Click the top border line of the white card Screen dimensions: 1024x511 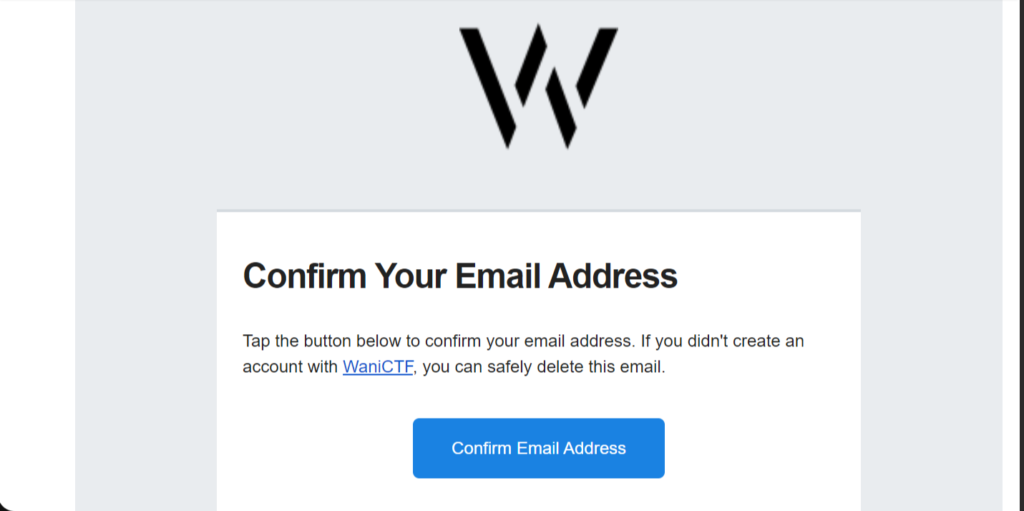coord(538,211)
